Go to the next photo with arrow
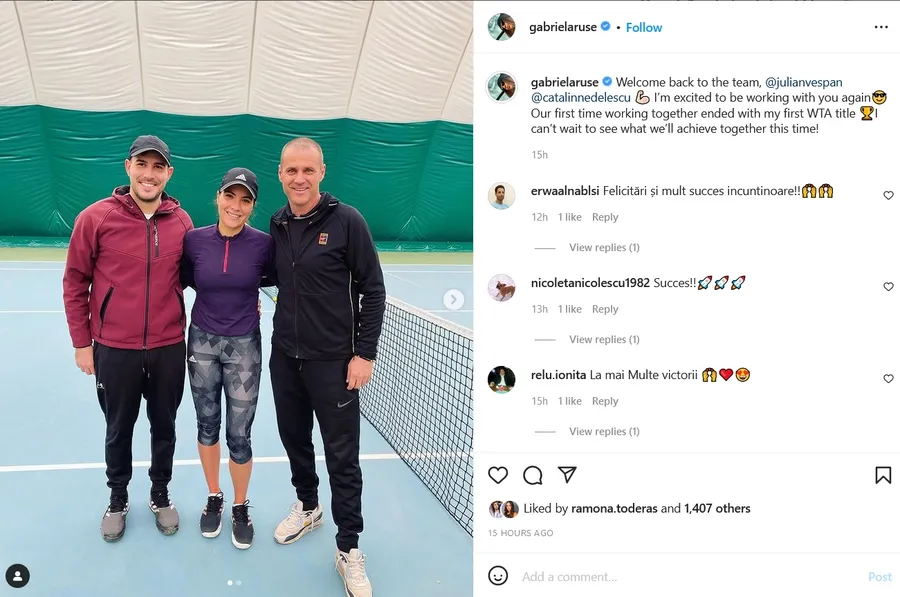The image size is (900, 597). [453, 299]
